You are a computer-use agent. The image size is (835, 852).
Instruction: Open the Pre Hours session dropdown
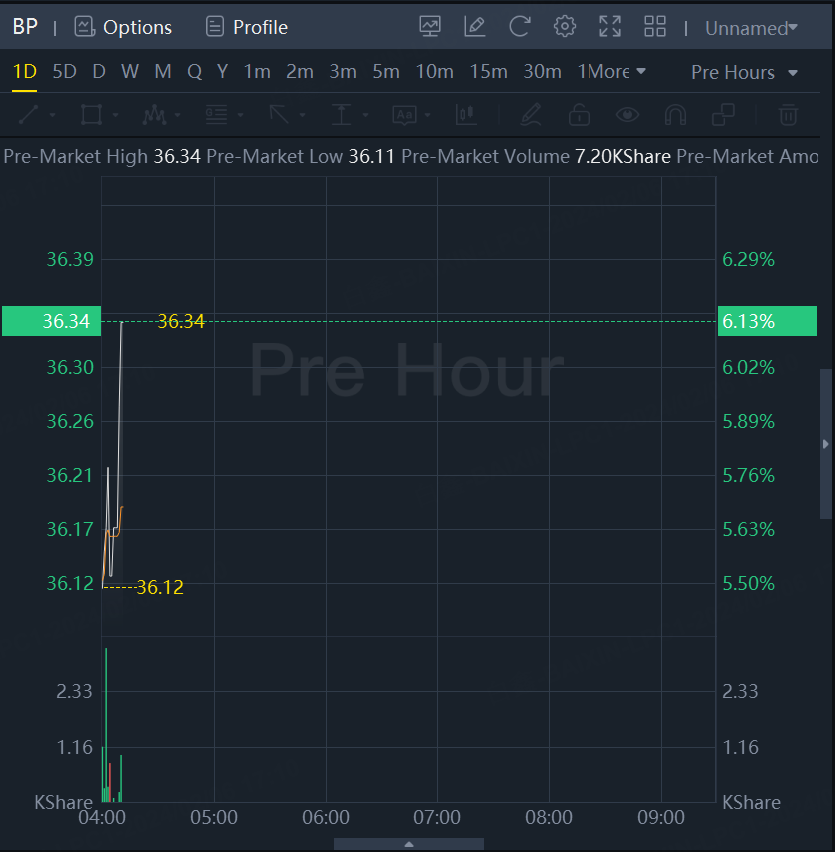tap(744, 72)
